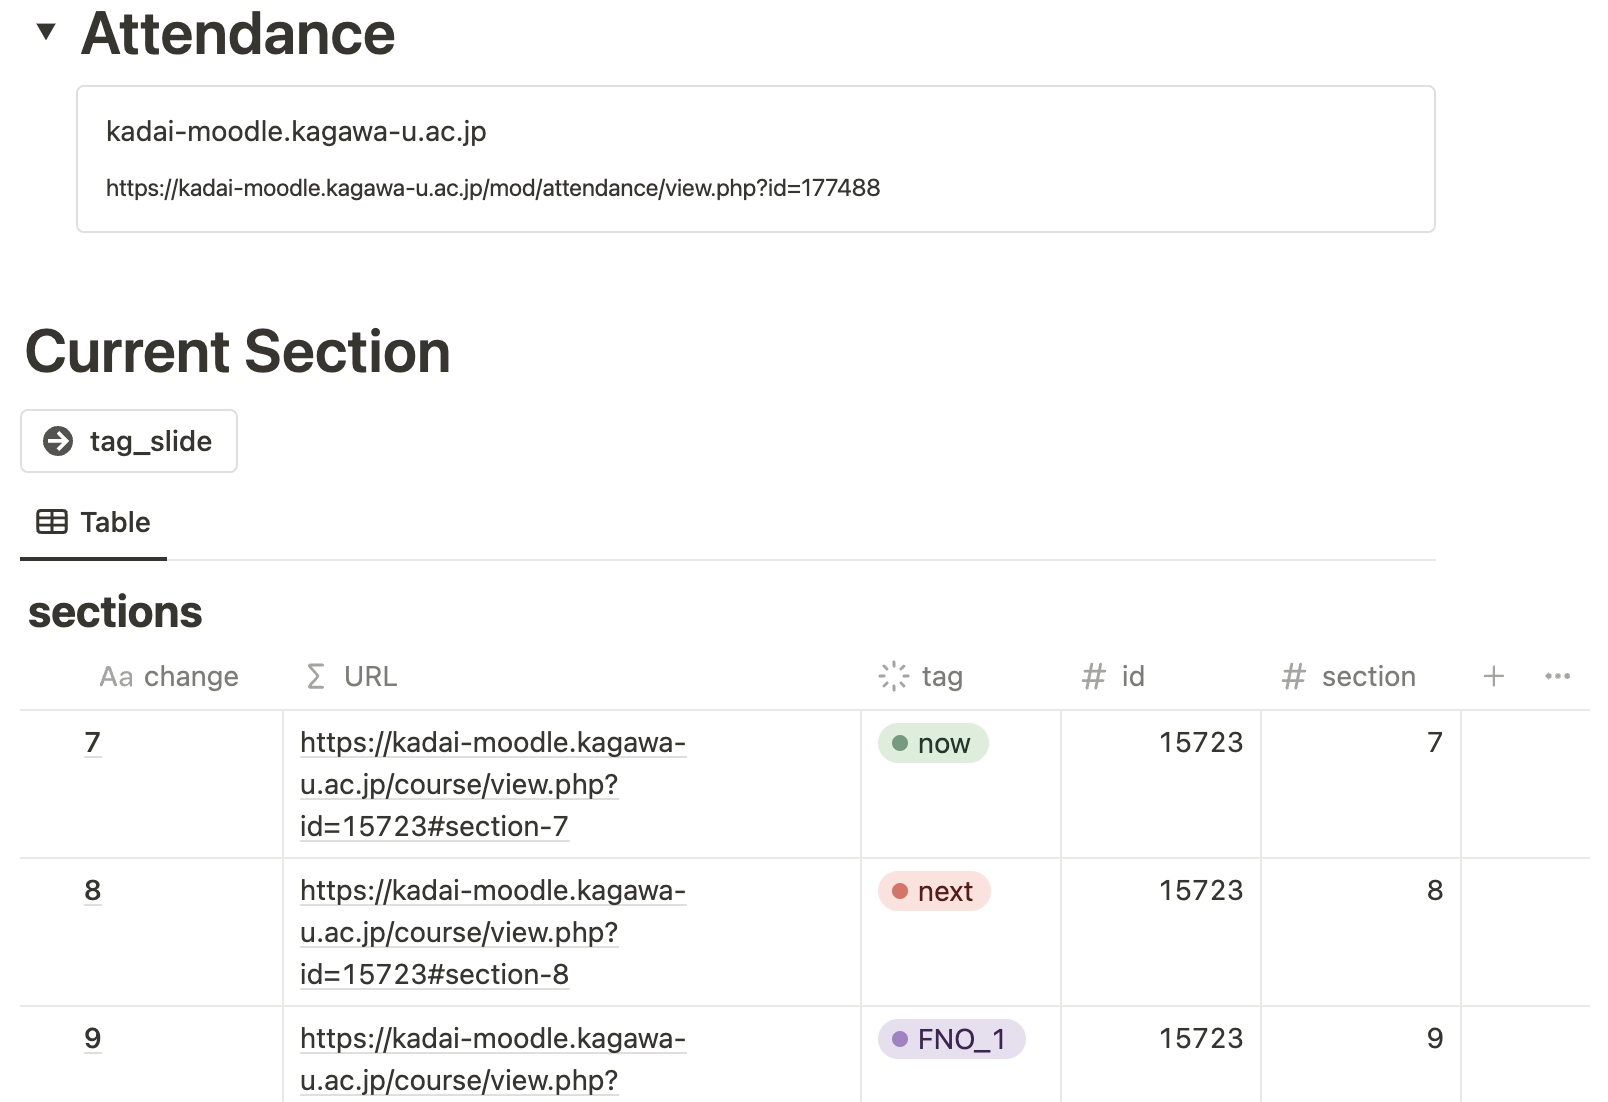Click the id column number icon
Viewport: 1608px width, 1102px height.
click(1093, 677)
